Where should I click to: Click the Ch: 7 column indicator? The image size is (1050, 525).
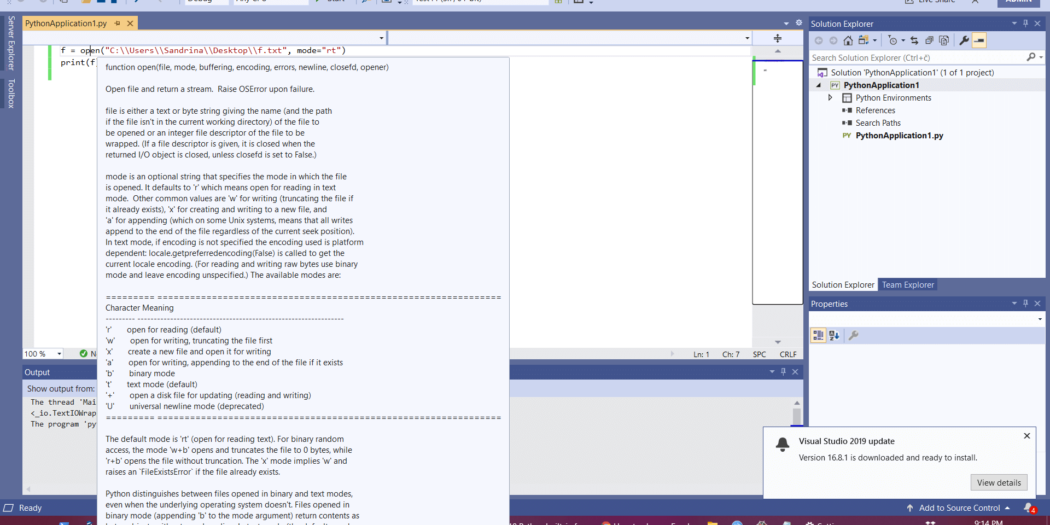pos(731,354)
